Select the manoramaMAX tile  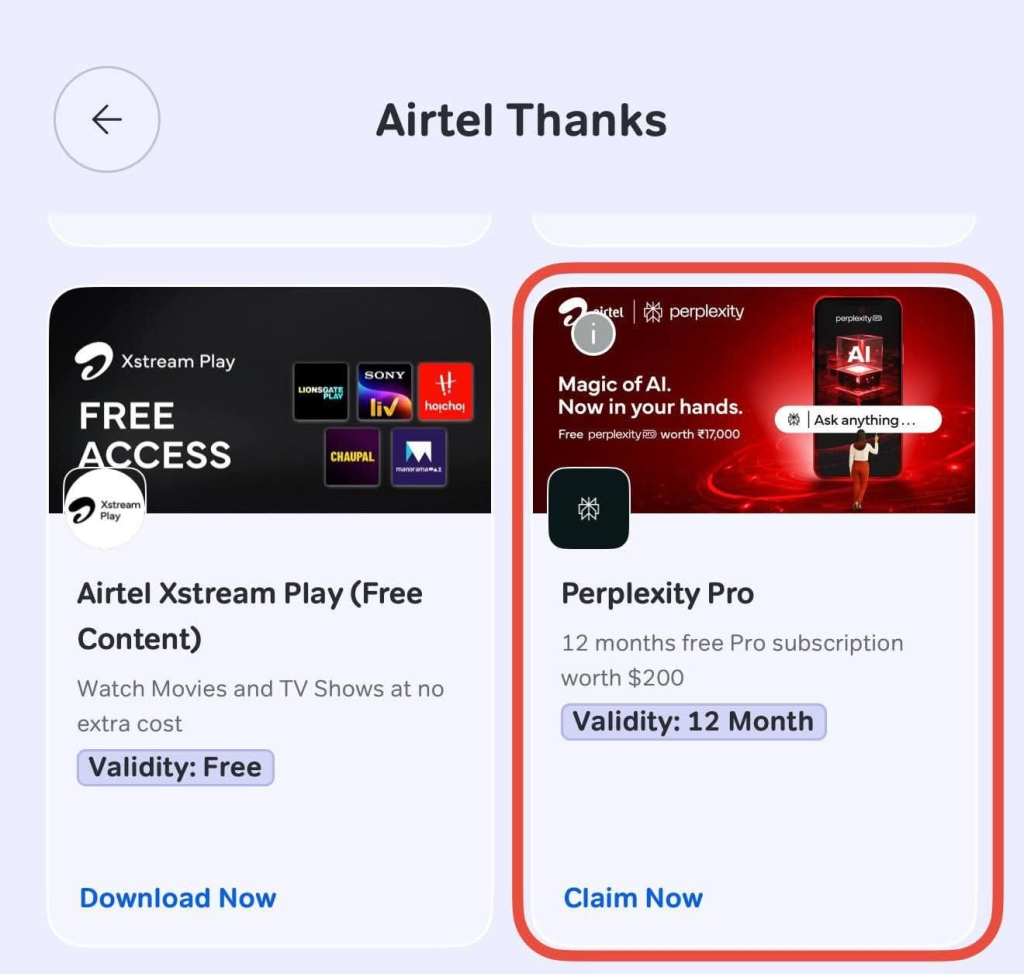point(419,457)
